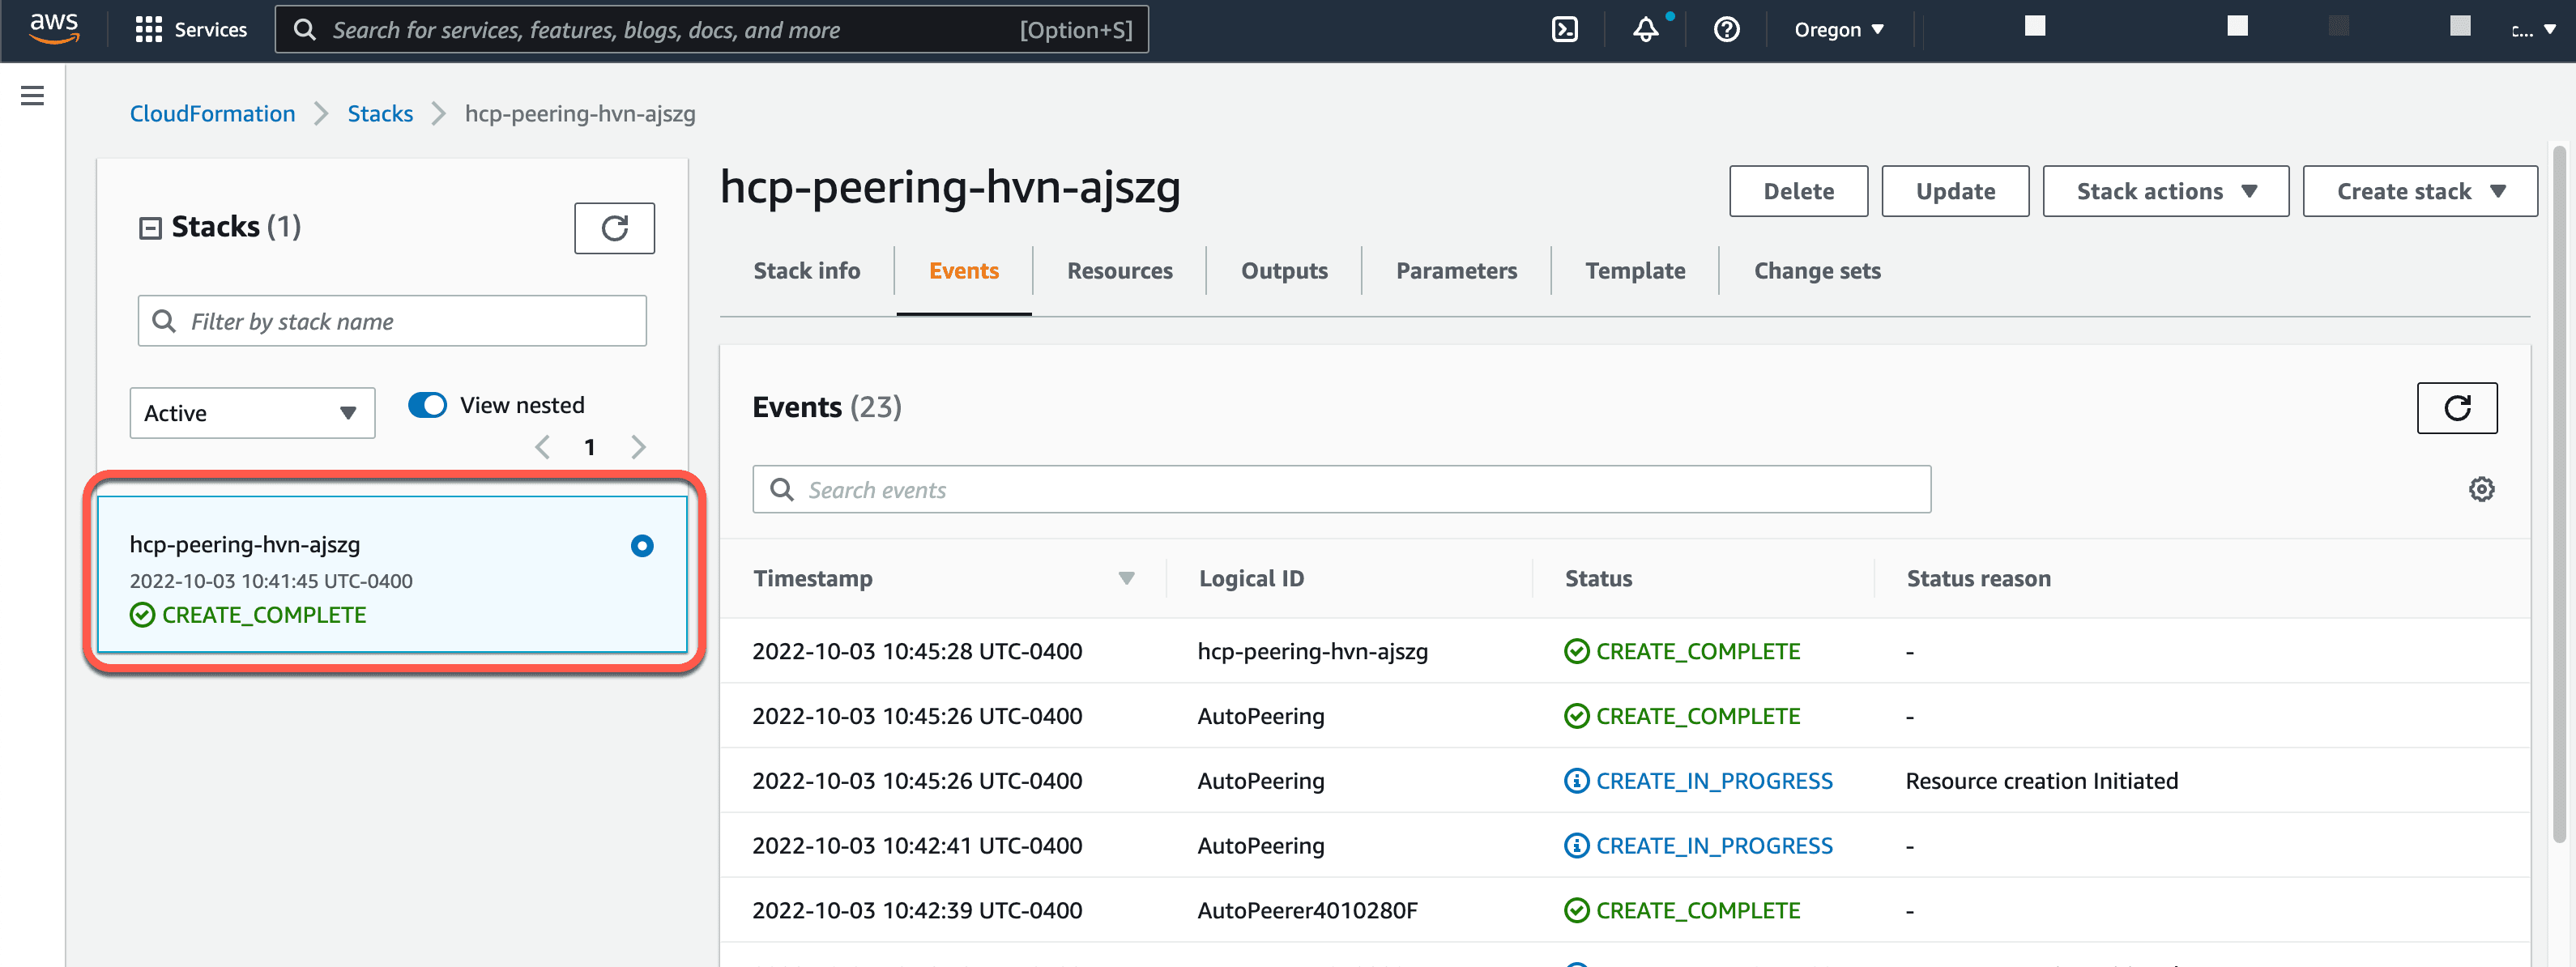Switch to the Parameters tab

(x=1456, y=271)
